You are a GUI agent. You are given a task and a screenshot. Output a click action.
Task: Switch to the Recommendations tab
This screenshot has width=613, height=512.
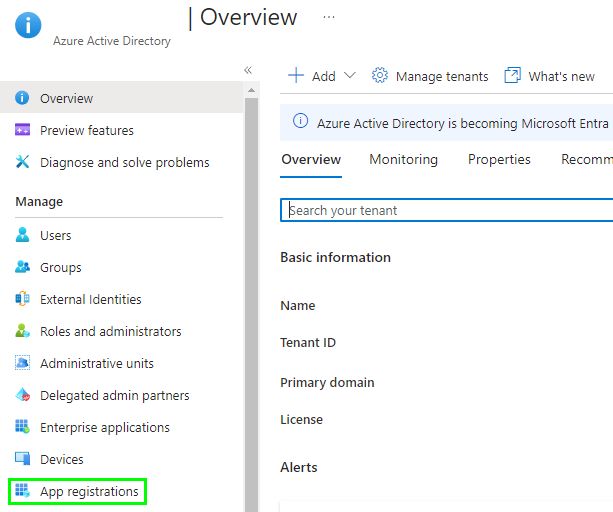point(587,159)
